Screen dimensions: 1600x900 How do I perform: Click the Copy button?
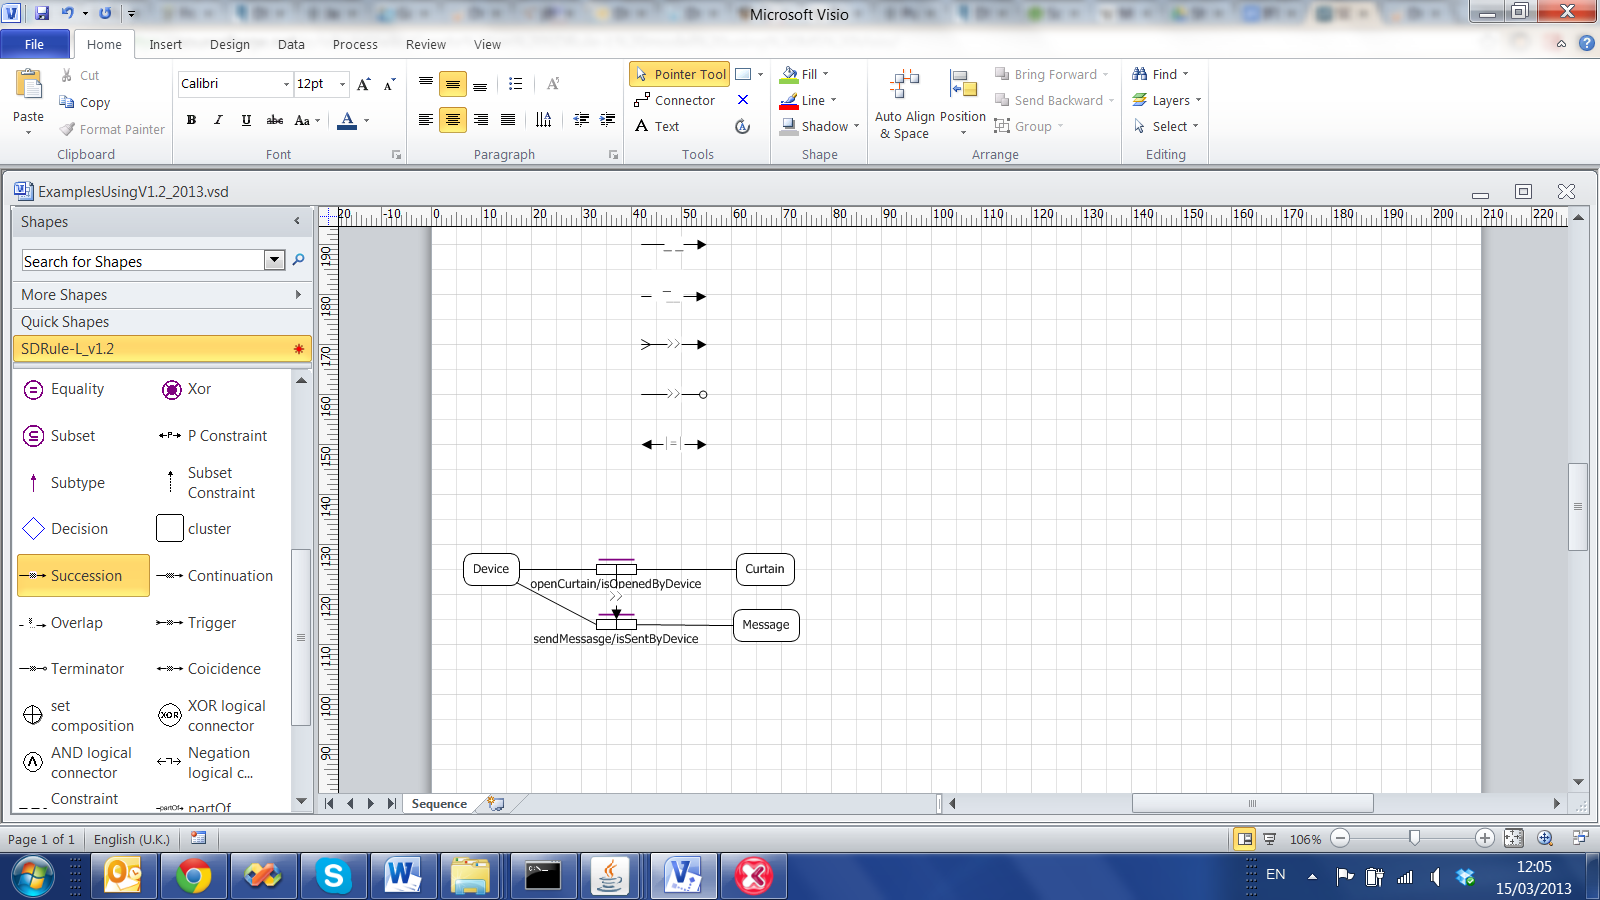85,102
